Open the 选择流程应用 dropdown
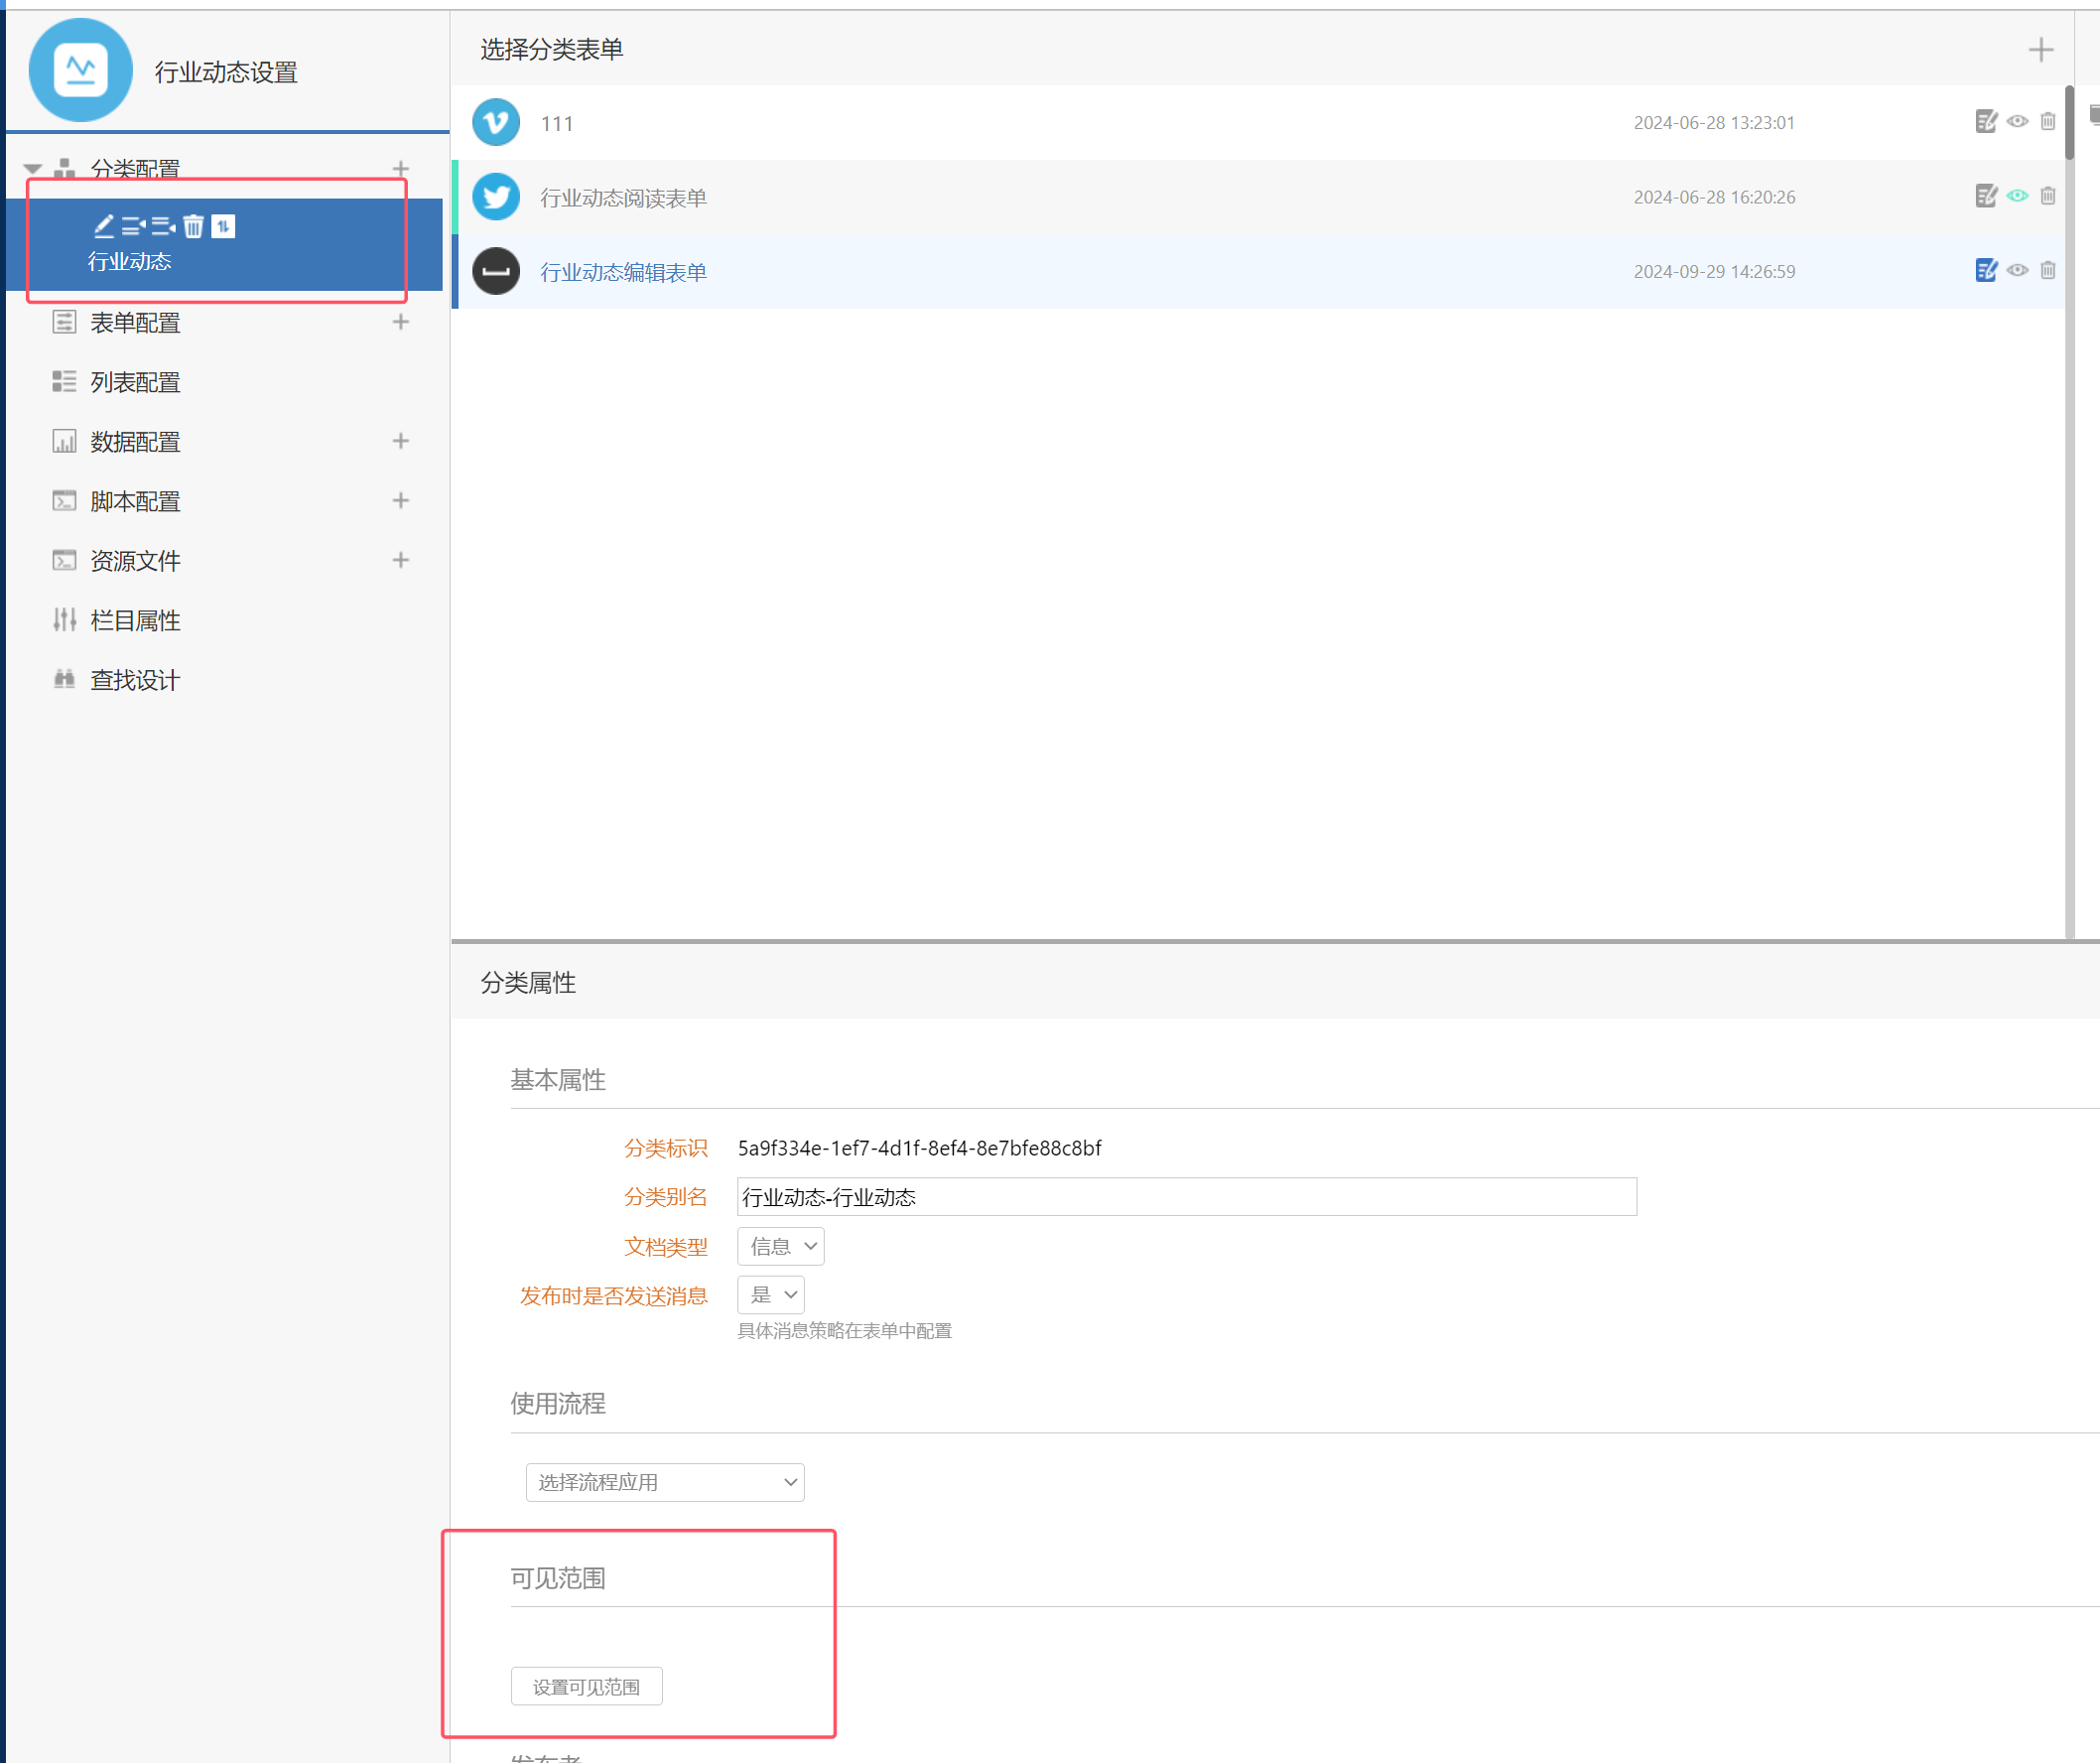Image resolution: width=2100 pixels, height=1763 pixels. (x=664, y=1482)
